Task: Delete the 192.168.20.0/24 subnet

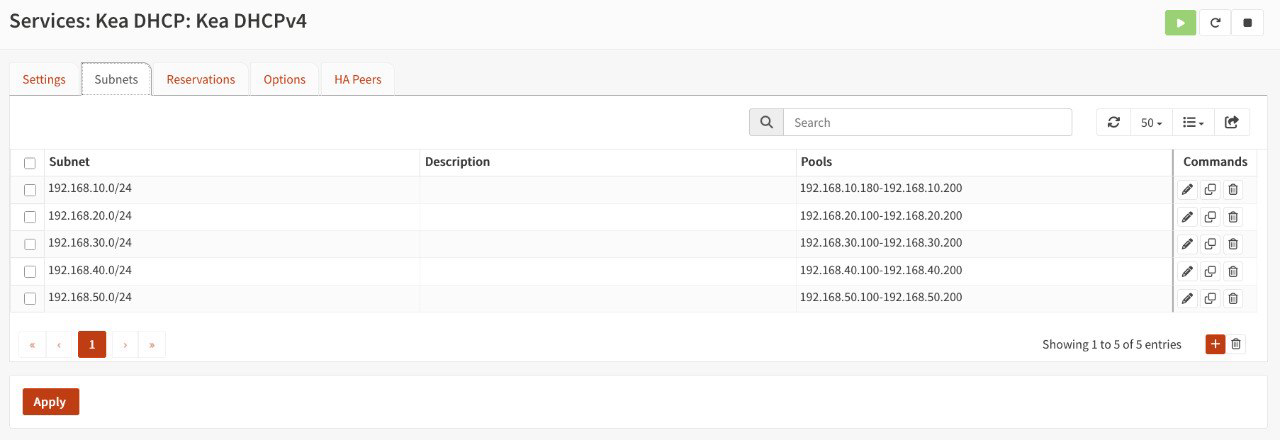Action: 1233,216
